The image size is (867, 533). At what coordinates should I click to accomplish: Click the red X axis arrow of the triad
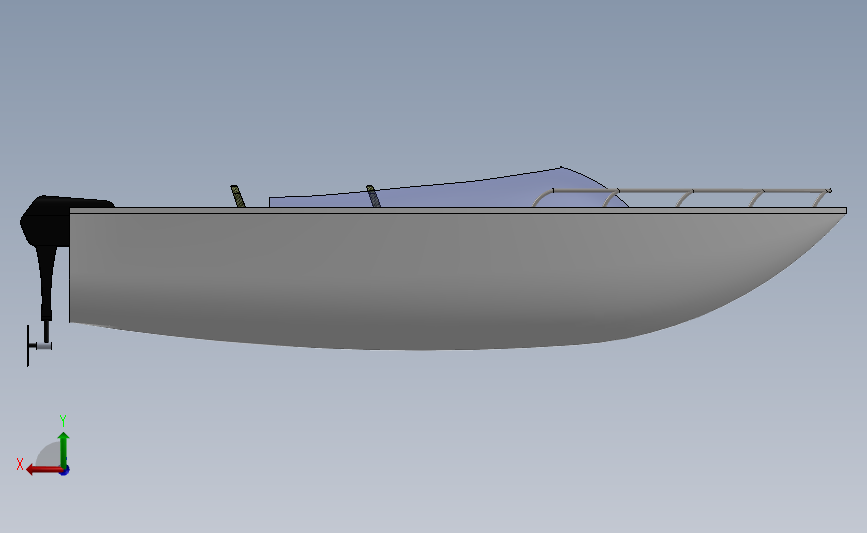click(44, 470)
